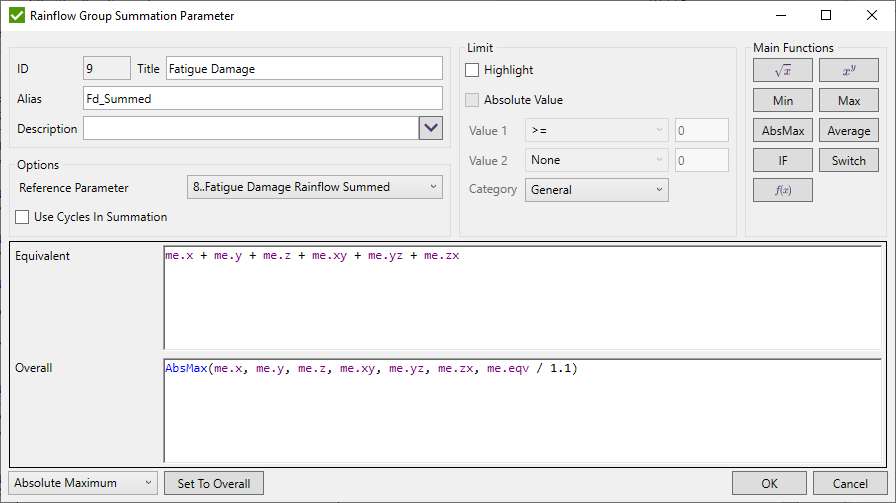Insert the Average function
The image size is (896, 503).
(x=848, y=131)
